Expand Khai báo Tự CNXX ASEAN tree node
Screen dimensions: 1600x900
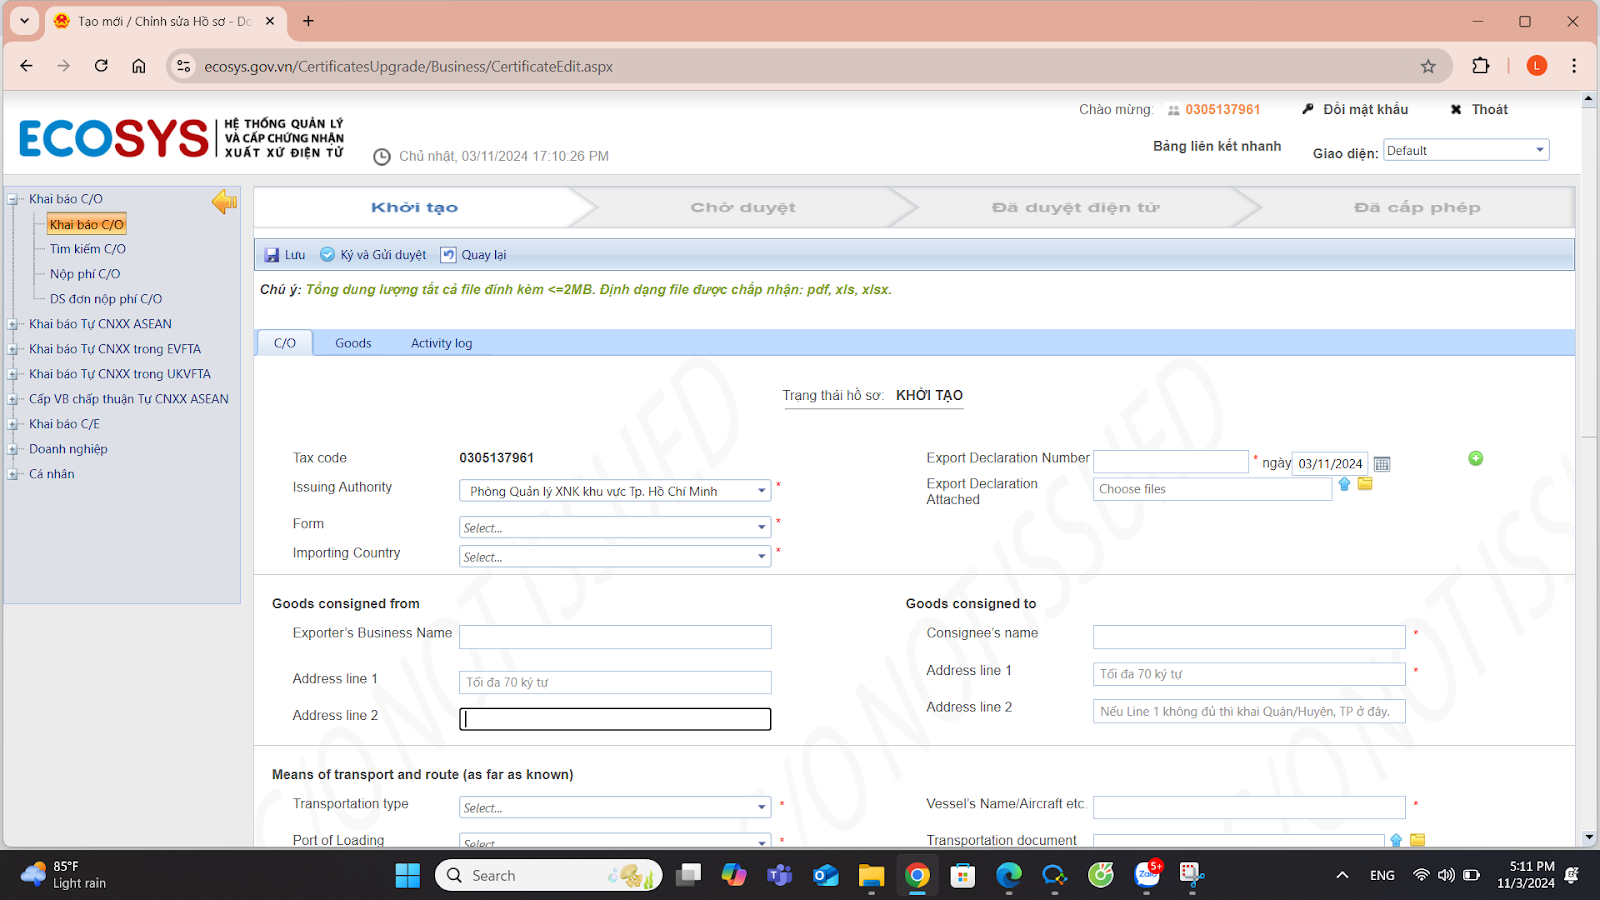(x=13, y=324)
